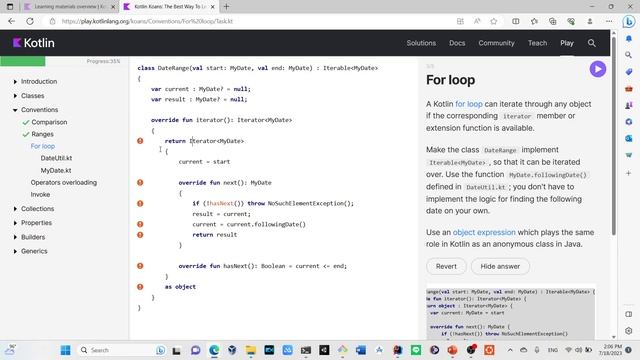
Task: Close the Kotlin Koans browser tab
Action: coord(213,7)
